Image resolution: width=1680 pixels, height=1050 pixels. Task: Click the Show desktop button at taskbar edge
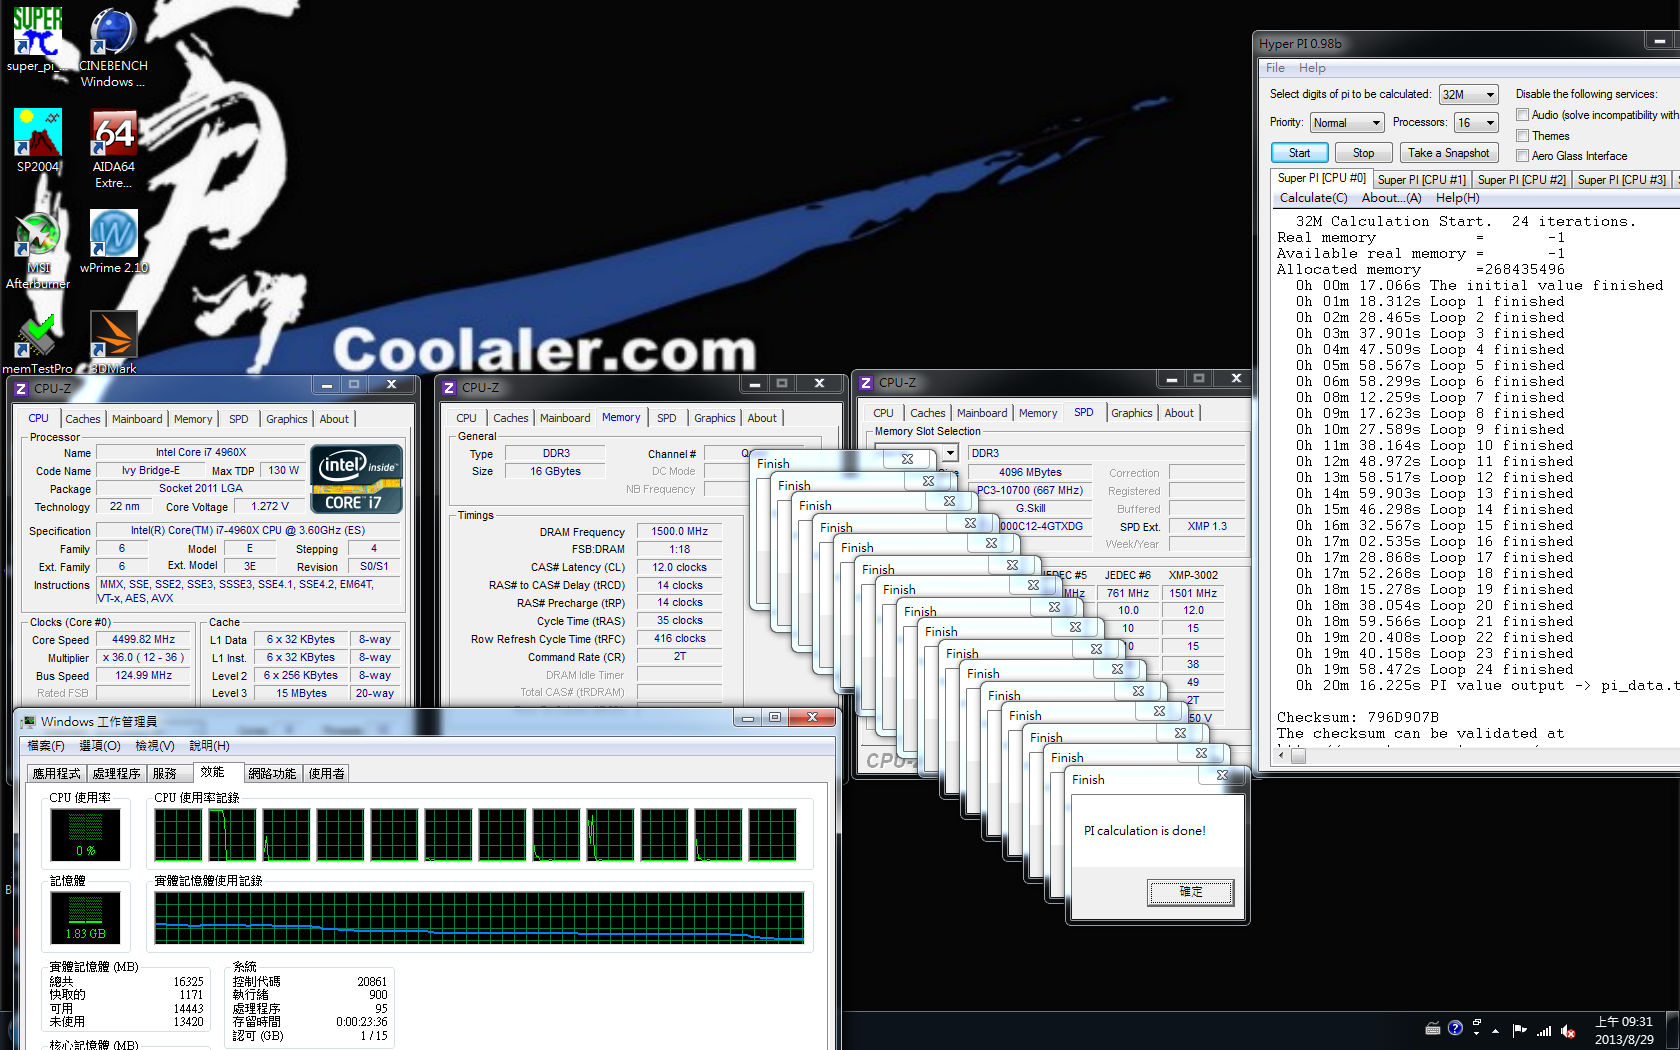click(1673, 1030)
